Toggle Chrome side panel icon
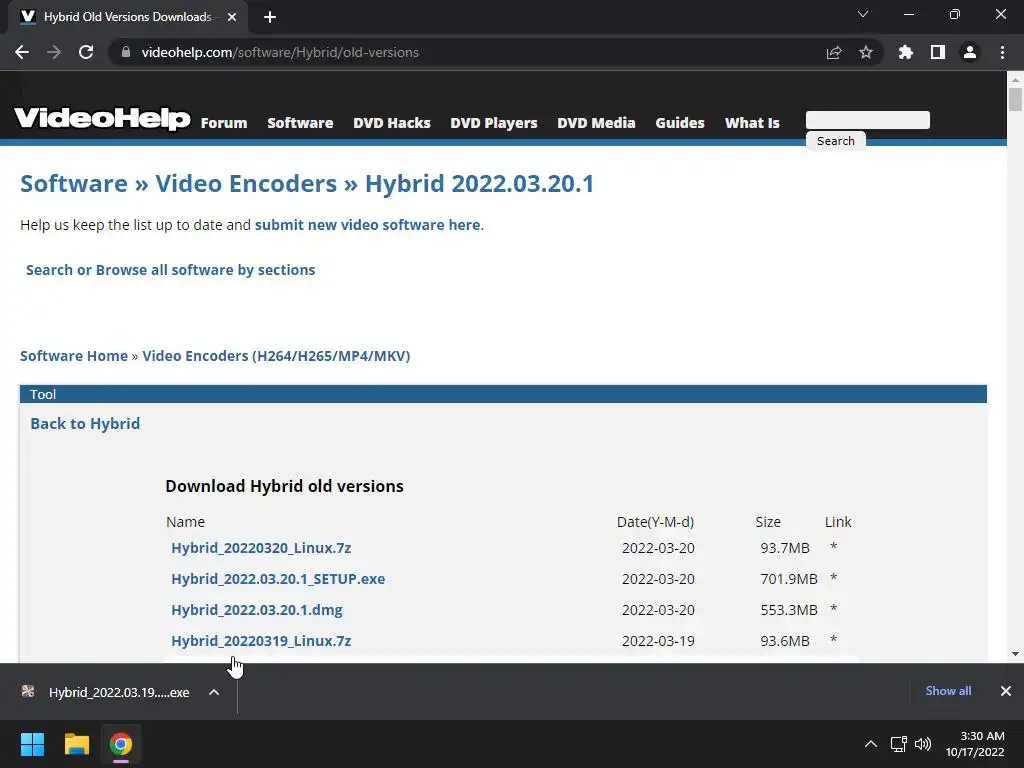This screenshot has width=1024, height=768. (938, 52)
